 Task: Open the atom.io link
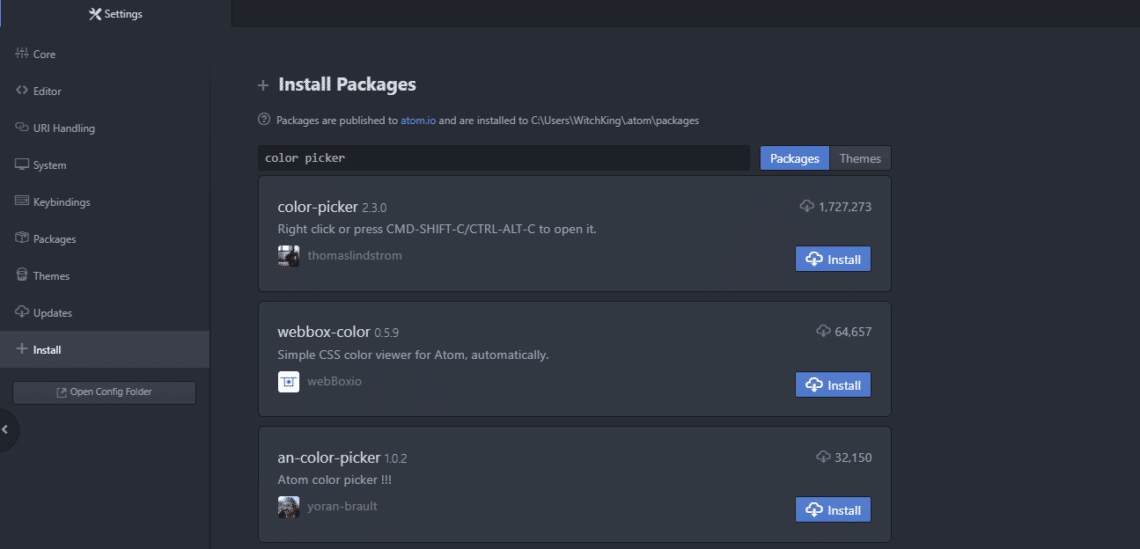(418, 121)
